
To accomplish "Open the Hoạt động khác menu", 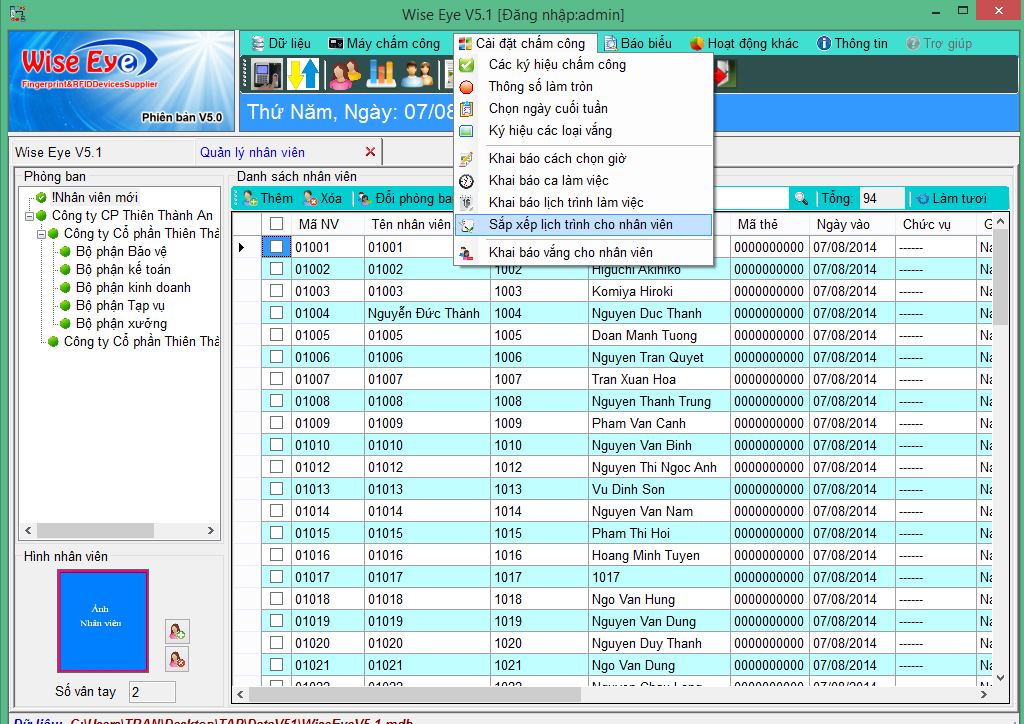I will click(744, 44).
